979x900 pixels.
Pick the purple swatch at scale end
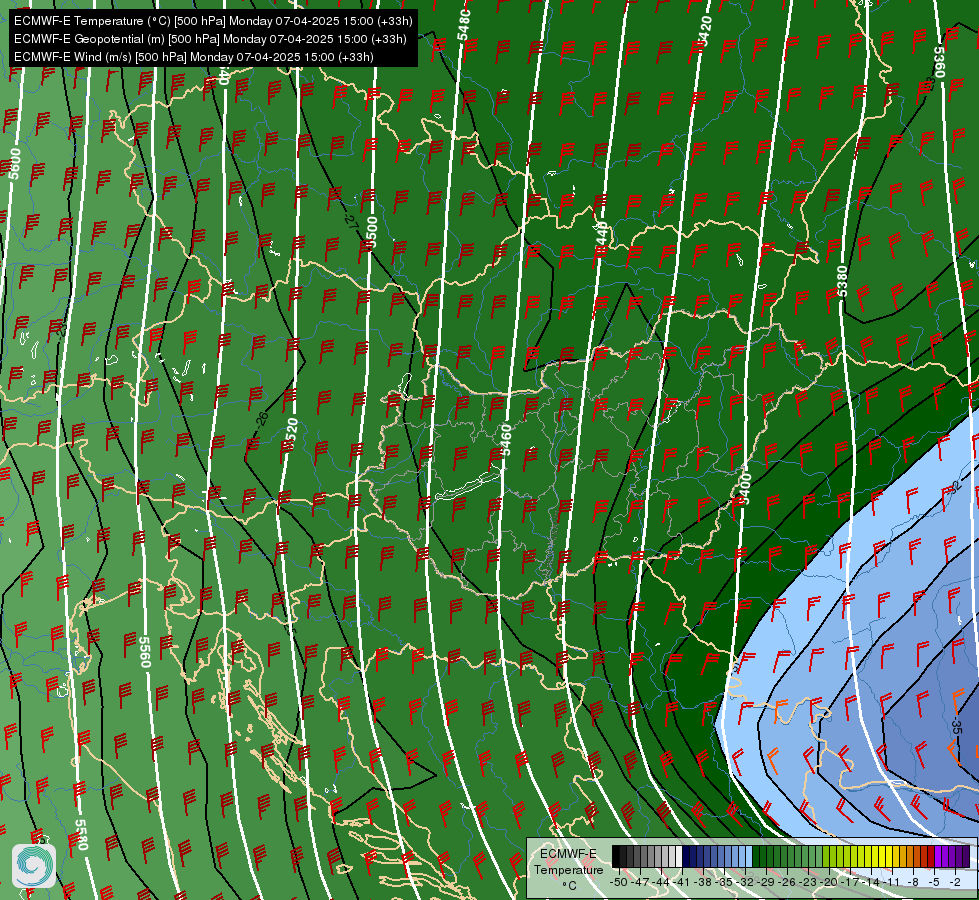[967, 856]
